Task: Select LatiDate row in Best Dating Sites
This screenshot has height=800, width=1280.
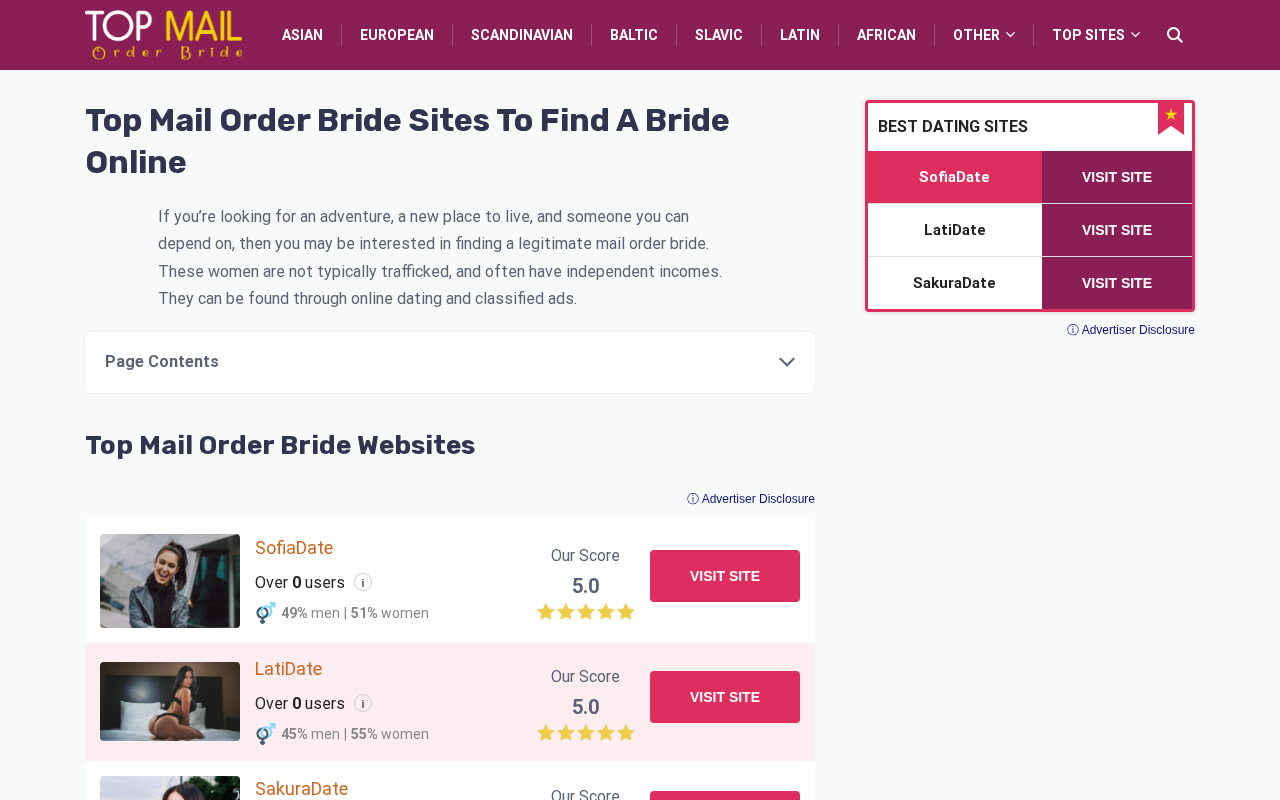Action: click(955, 230)
